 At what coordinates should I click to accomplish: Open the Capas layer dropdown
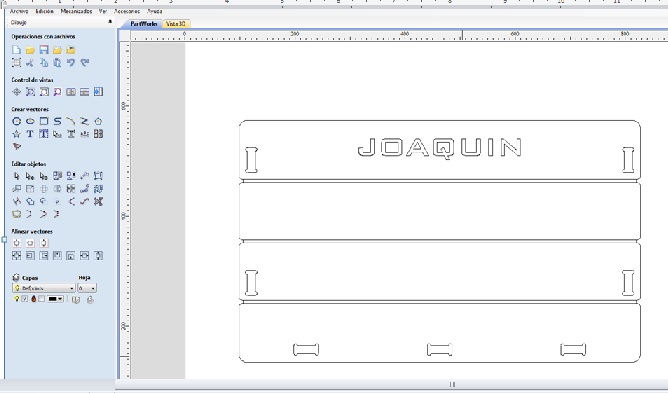pyautogui.click(x=43, y=288)
